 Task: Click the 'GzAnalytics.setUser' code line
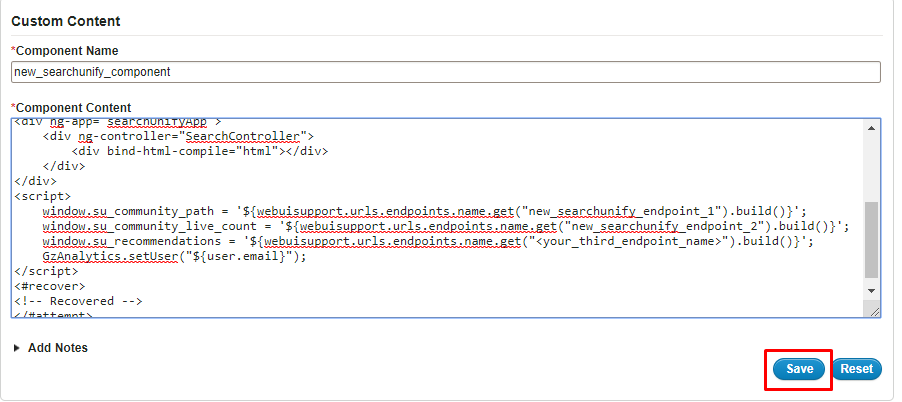click(174, 256)
